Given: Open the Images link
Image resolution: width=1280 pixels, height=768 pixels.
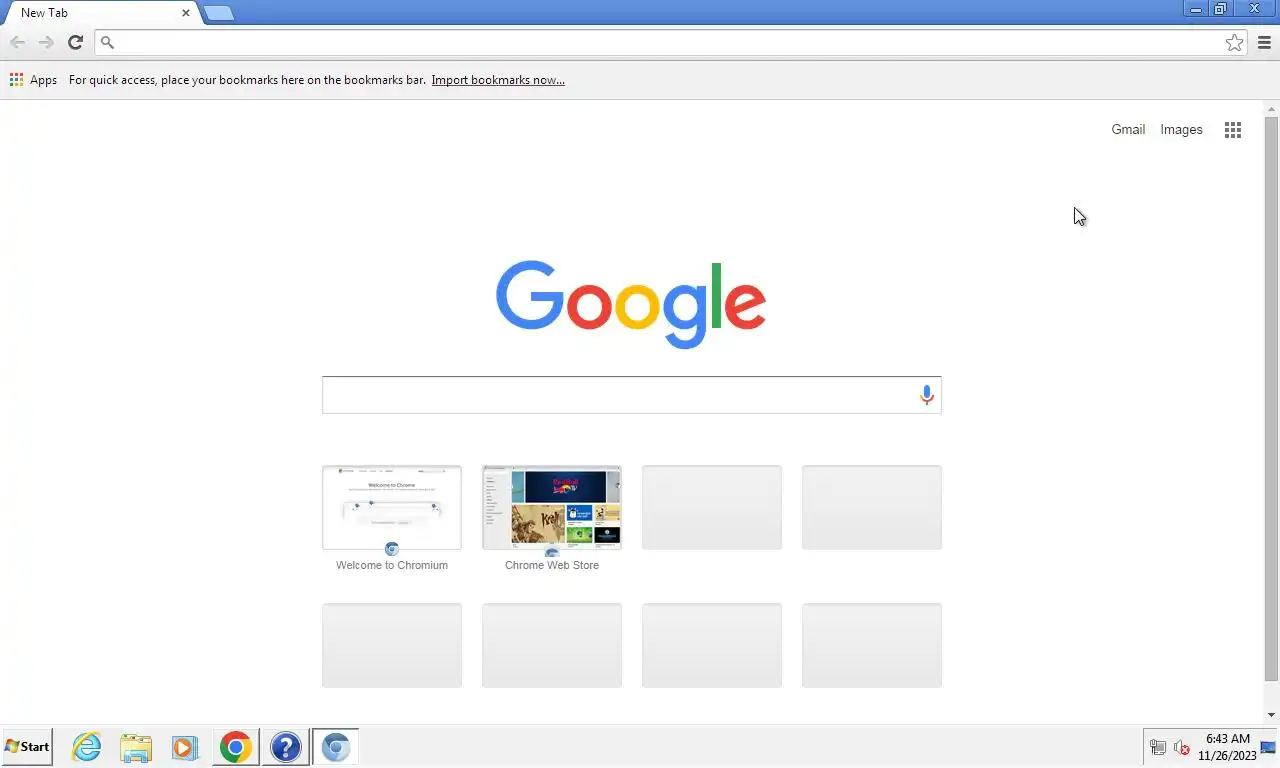Looking at the screenshot, I should [x=1181, y=129].
